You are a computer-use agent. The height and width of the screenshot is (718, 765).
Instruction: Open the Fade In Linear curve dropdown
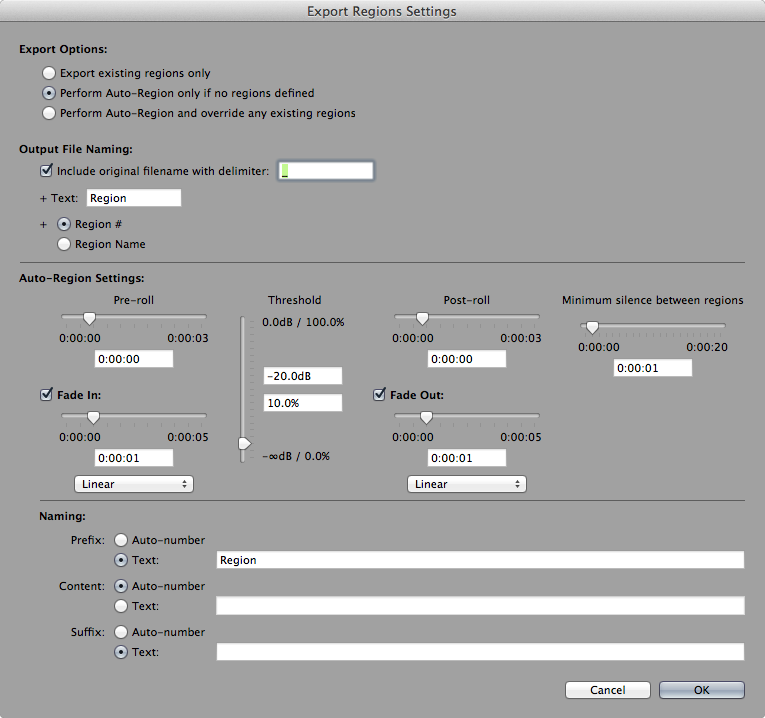134,484
